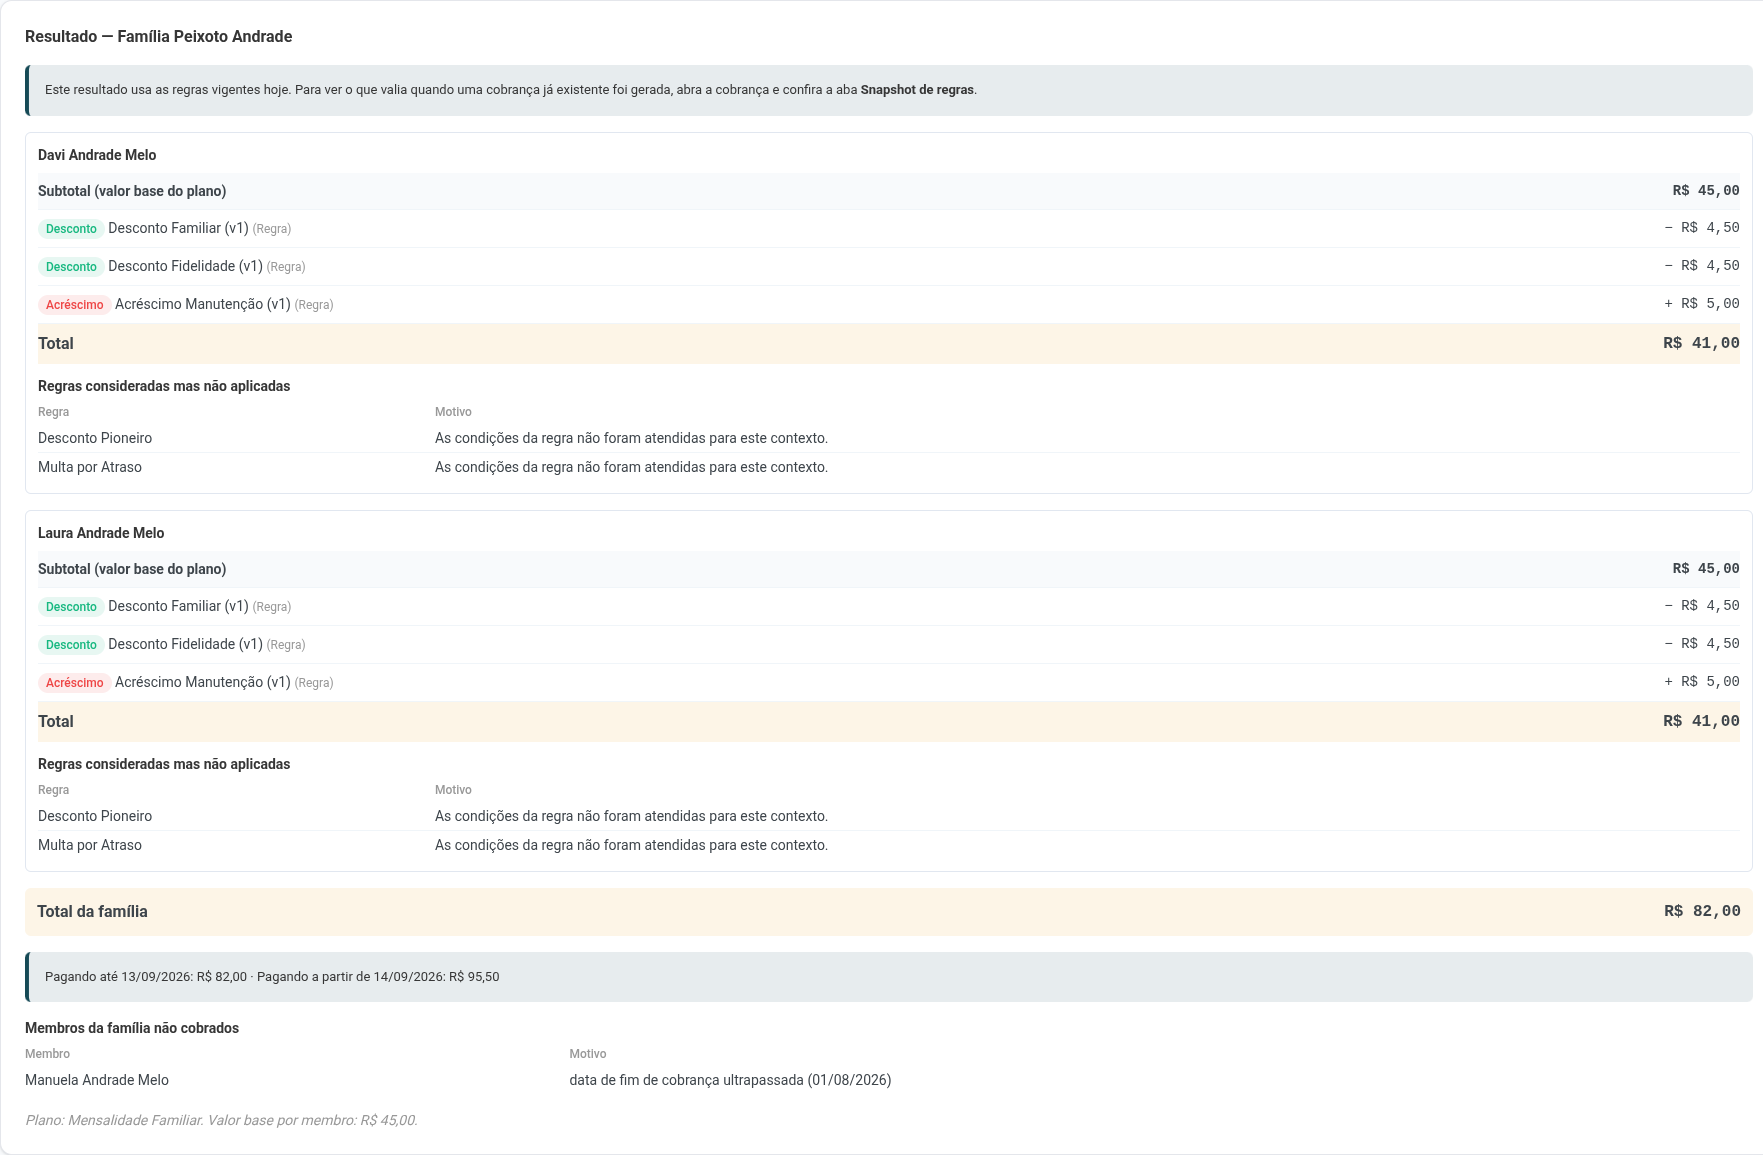
Task: Click the "Membros da família não cobrados" heading
Action: coord(132,1028)
